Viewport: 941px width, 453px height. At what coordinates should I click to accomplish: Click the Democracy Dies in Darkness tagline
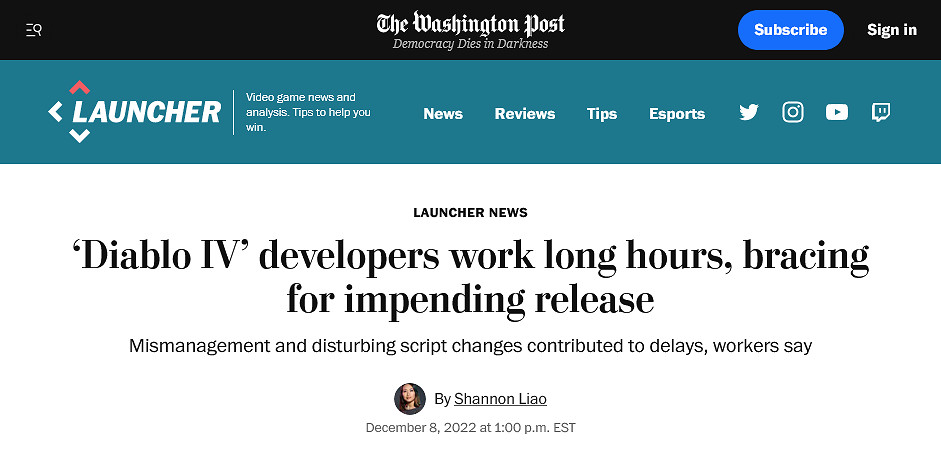[x=470, y=44]
